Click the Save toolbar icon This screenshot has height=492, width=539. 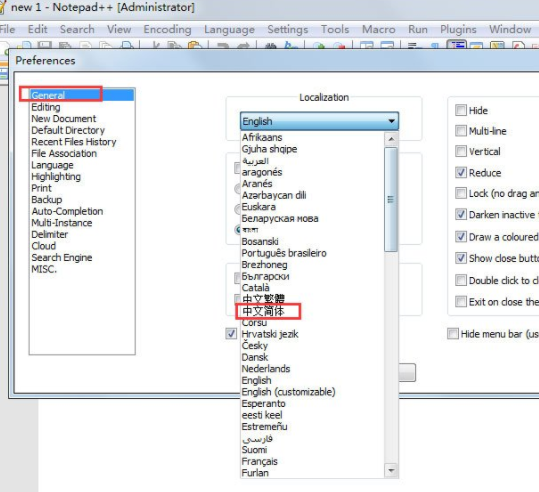pyautogui.click(x=45, y=45)
